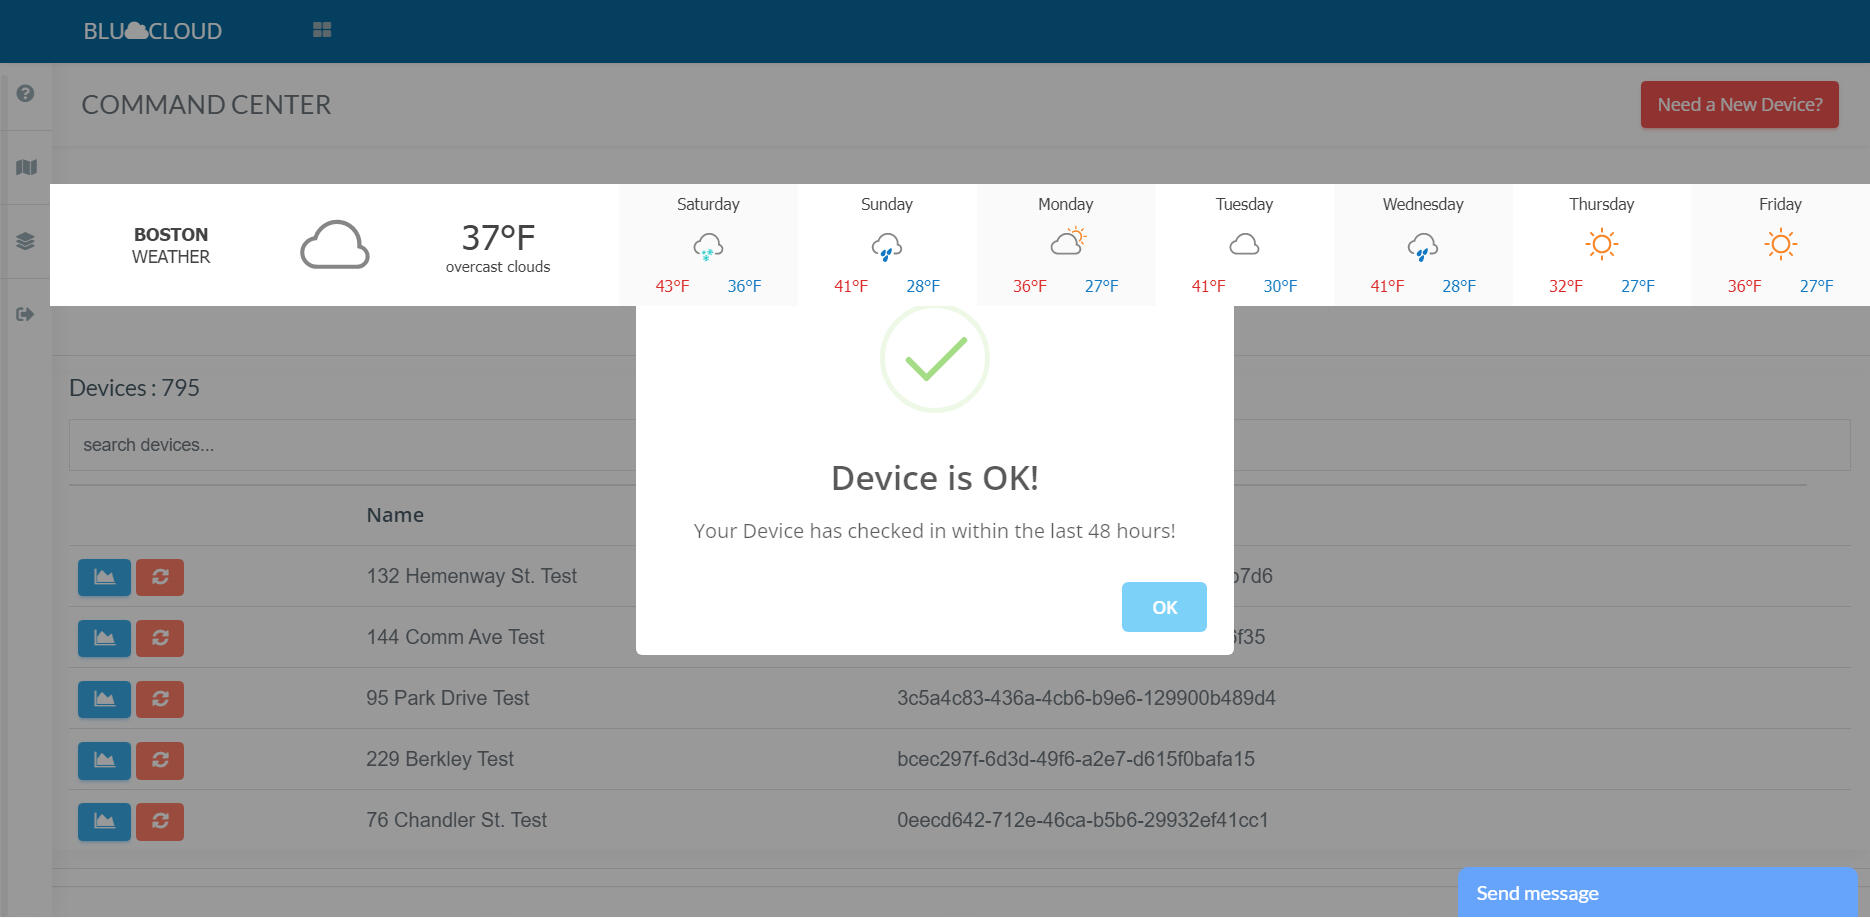Click the layers icon in the sidebar
Image resolution: width=1870 pixels, height=918 pixels.
26,240
